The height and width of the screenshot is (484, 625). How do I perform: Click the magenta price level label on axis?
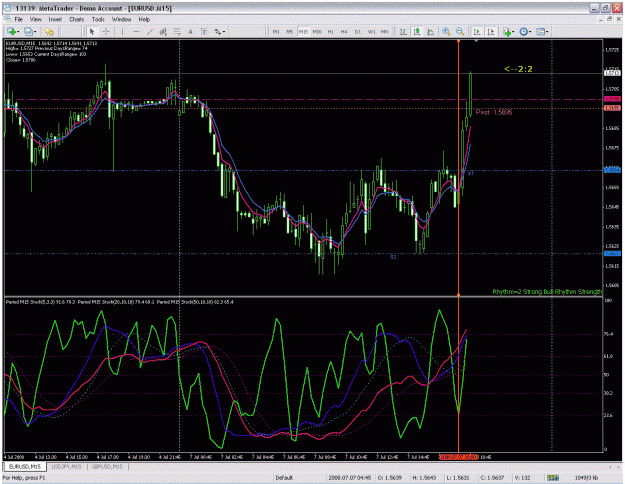pos(612,99)
